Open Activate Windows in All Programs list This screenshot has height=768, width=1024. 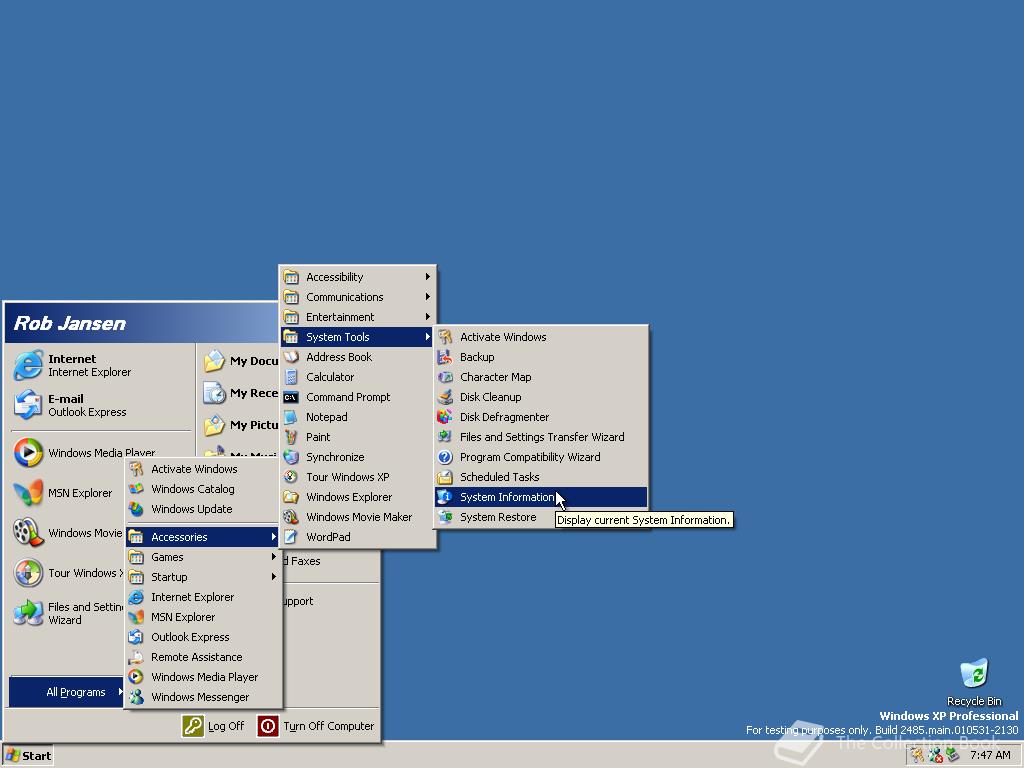pos(203,469)
